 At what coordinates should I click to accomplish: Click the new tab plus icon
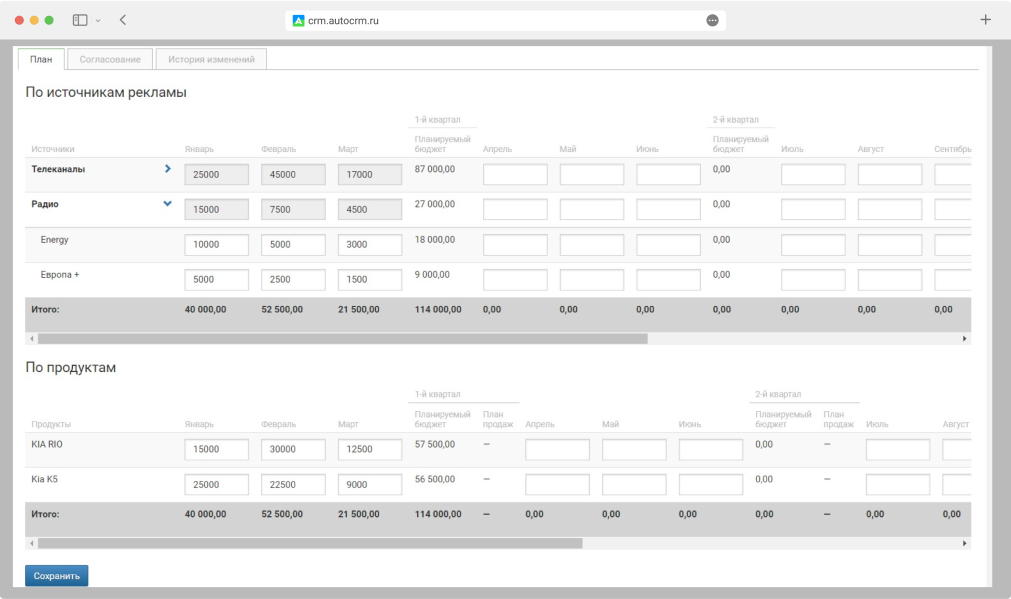985,20
